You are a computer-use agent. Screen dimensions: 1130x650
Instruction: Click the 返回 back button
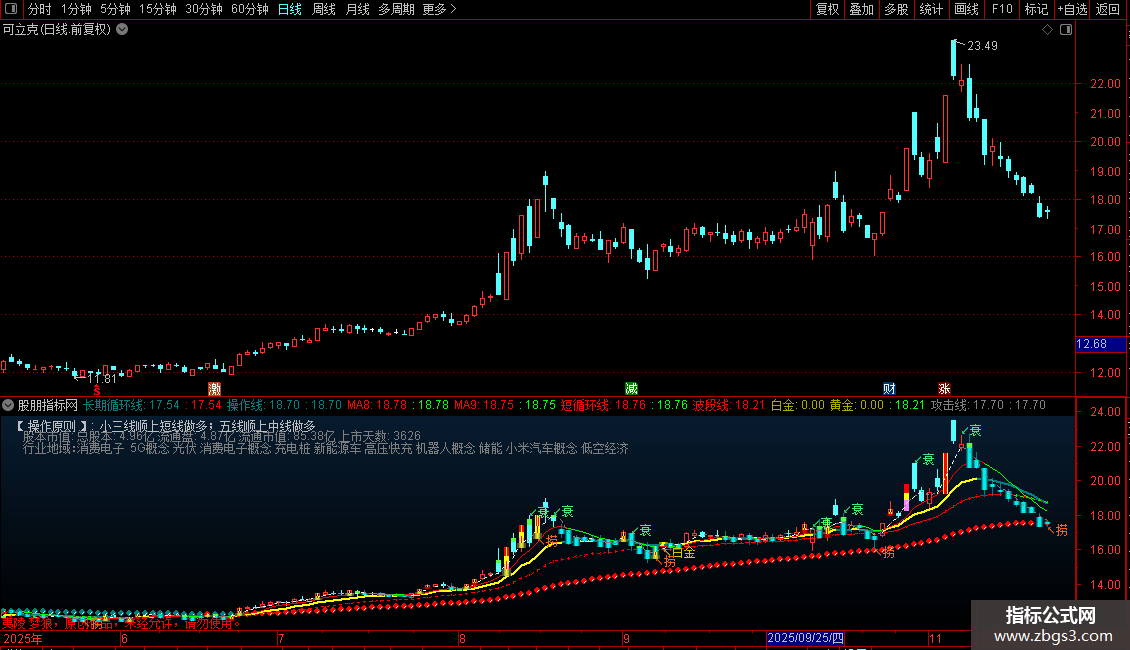[1108, 9]
